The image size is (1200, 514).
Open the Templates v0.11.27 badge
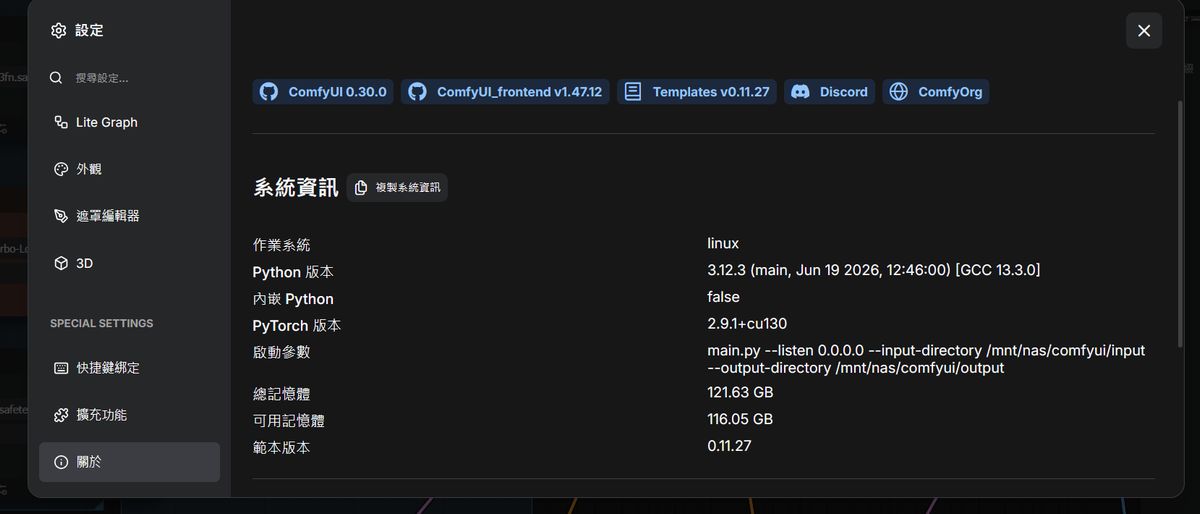click(697, 92)
